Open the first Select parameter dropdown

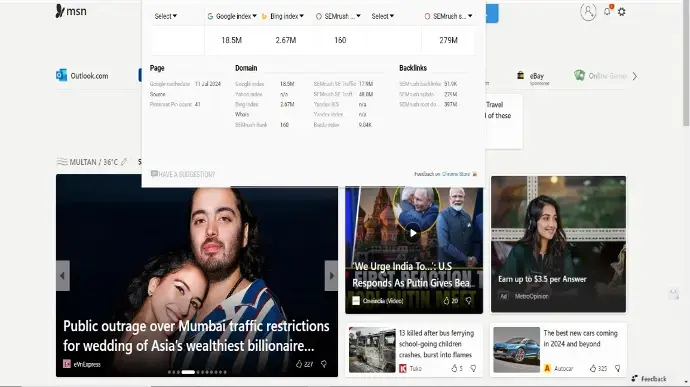[165, 16]
